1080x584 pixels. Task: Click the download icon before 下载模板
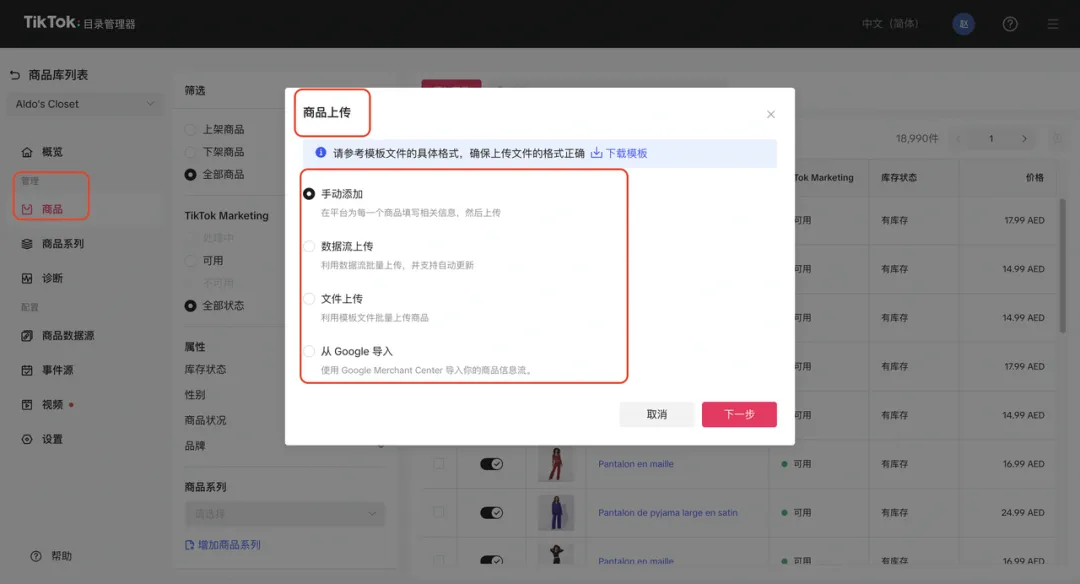point(596,153)
